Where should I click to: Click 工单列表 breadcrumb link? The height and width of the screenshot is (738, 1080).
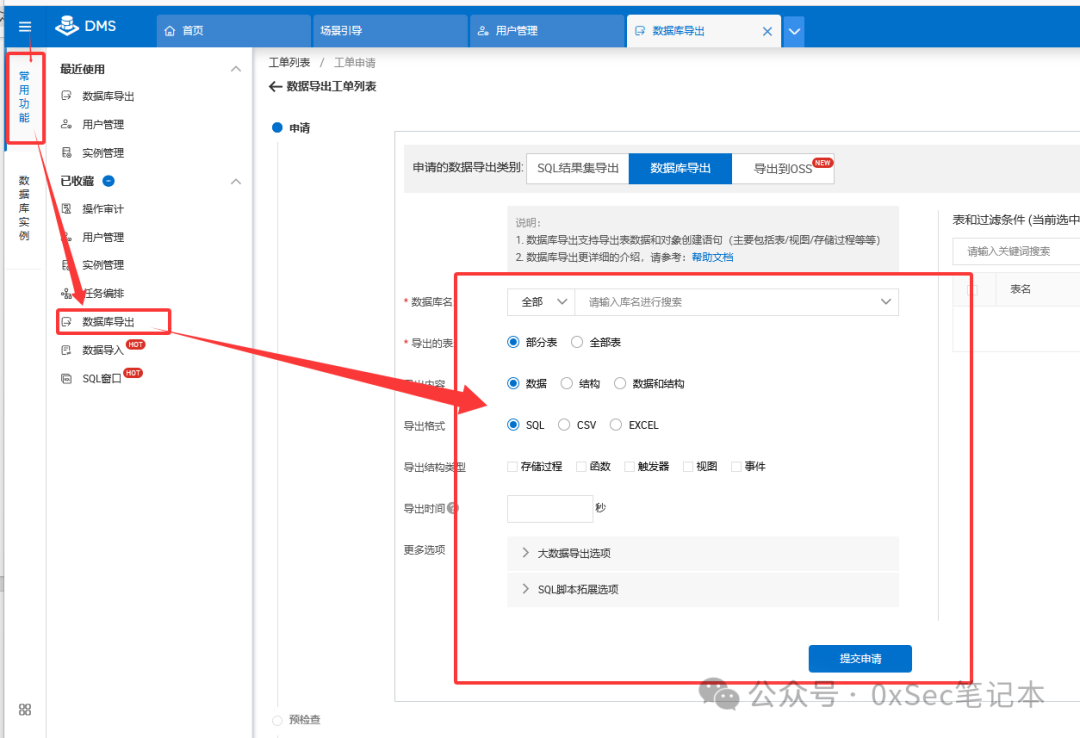tap(289, 63)
